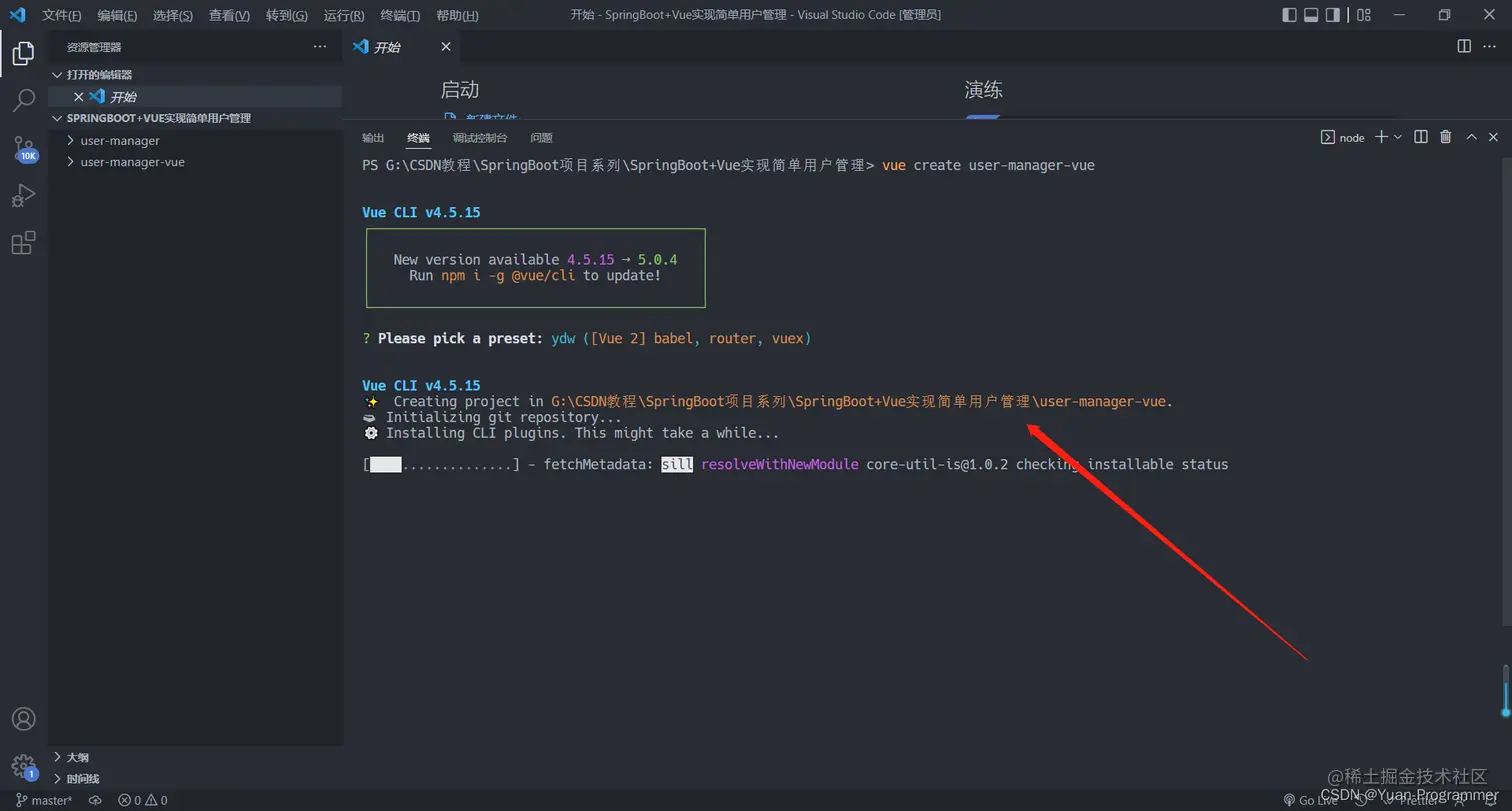Image resolution: width=1512 pixels, height=811 pixels.
Task: Click 'Initializing git repository...' terminal line
Action: pyautogui.click(x=492, y=417)
